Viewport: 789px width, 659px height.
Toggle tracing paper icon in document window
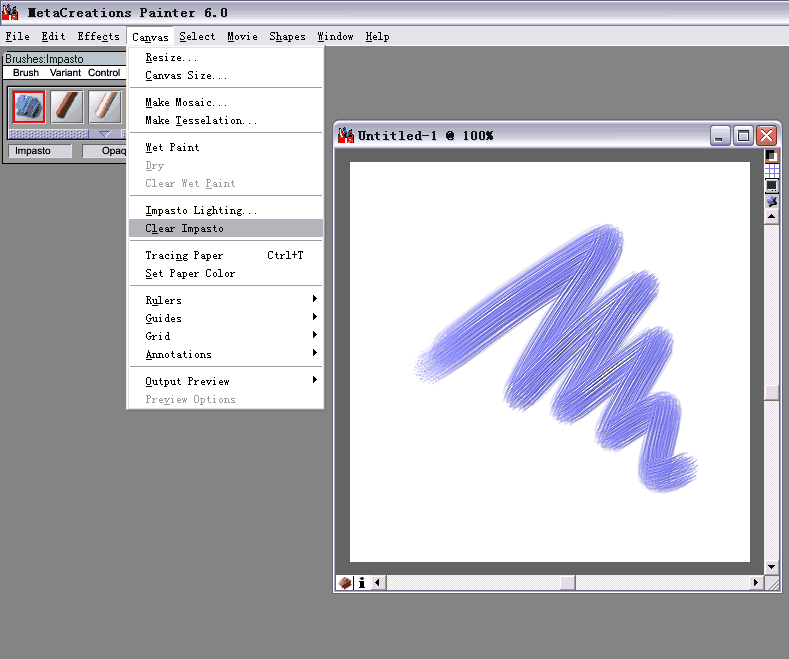(x=771, y=156)
